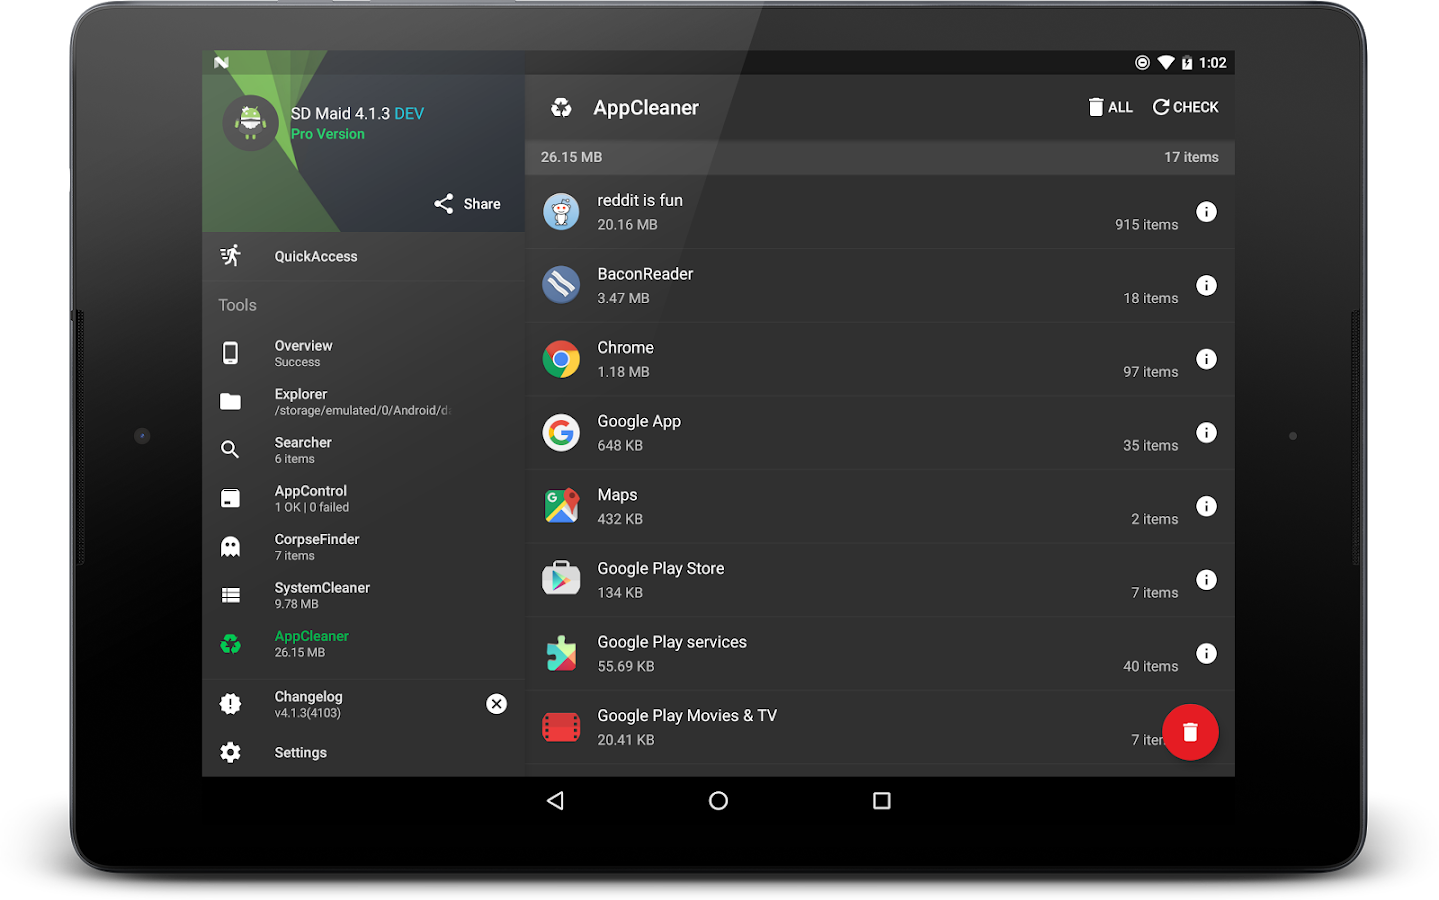The width and height of the screenshot is (1439, 900).
Task: Dismiss the Changelog entry with X
Action: tap(496, 704)
